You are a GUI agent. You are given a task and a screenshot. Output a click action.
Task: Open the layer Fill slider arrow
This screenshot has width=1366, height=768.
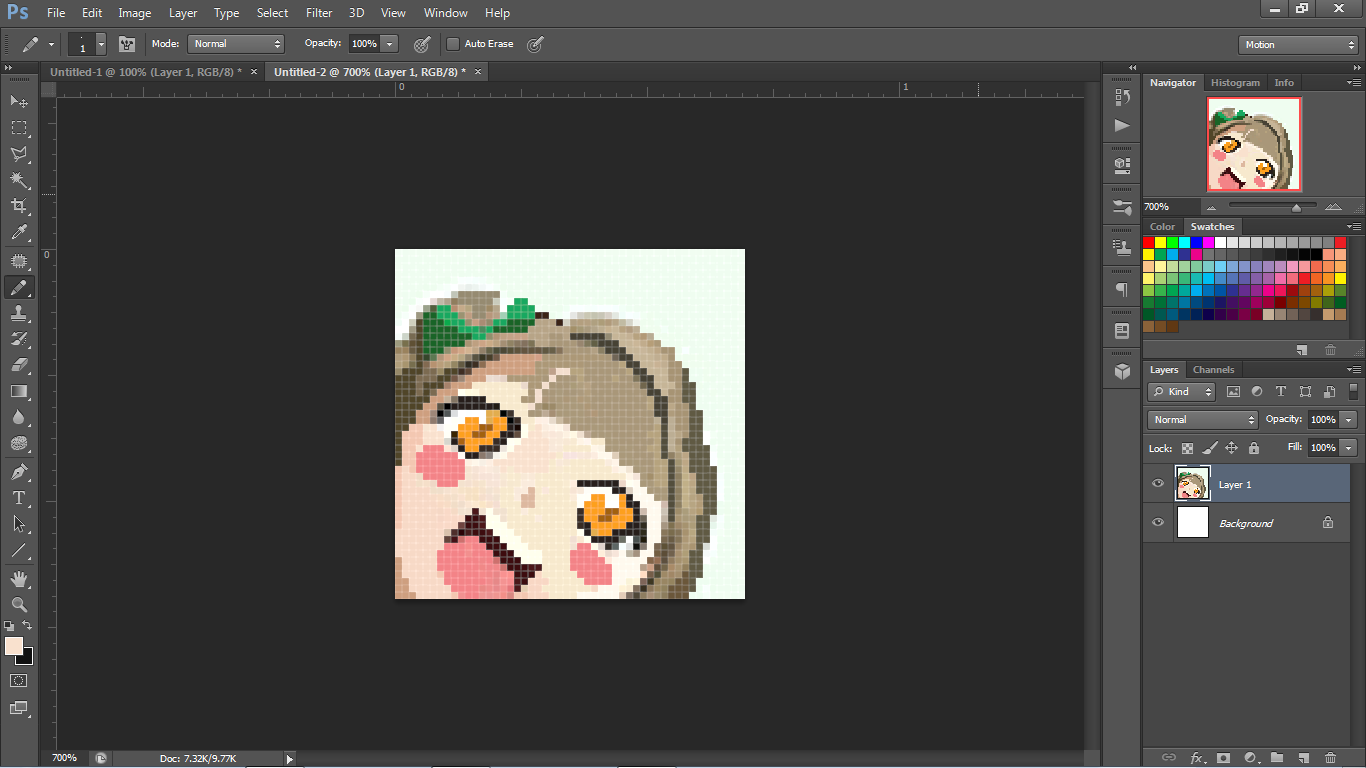point(1349,448)
